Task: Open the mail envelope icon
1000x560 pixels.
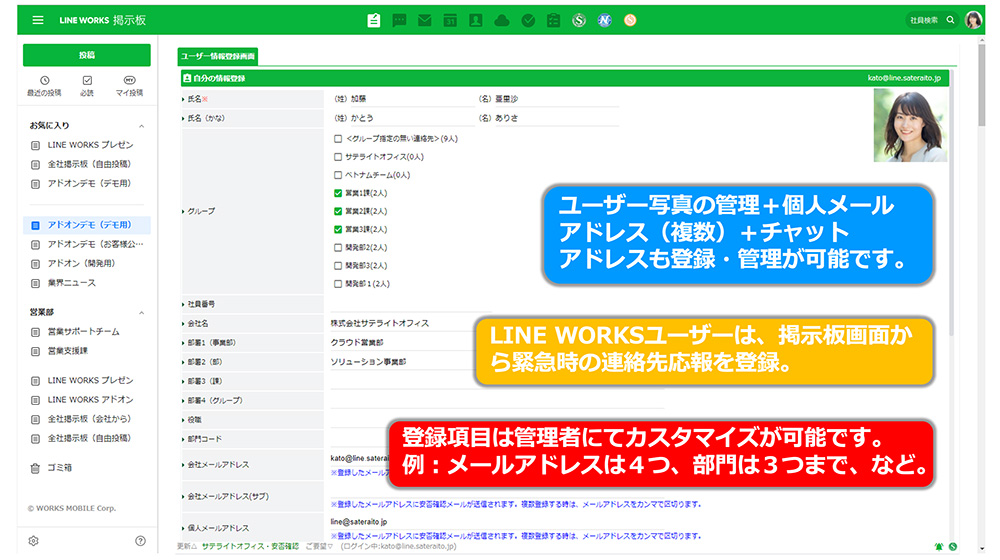Action: click(425, 20)
